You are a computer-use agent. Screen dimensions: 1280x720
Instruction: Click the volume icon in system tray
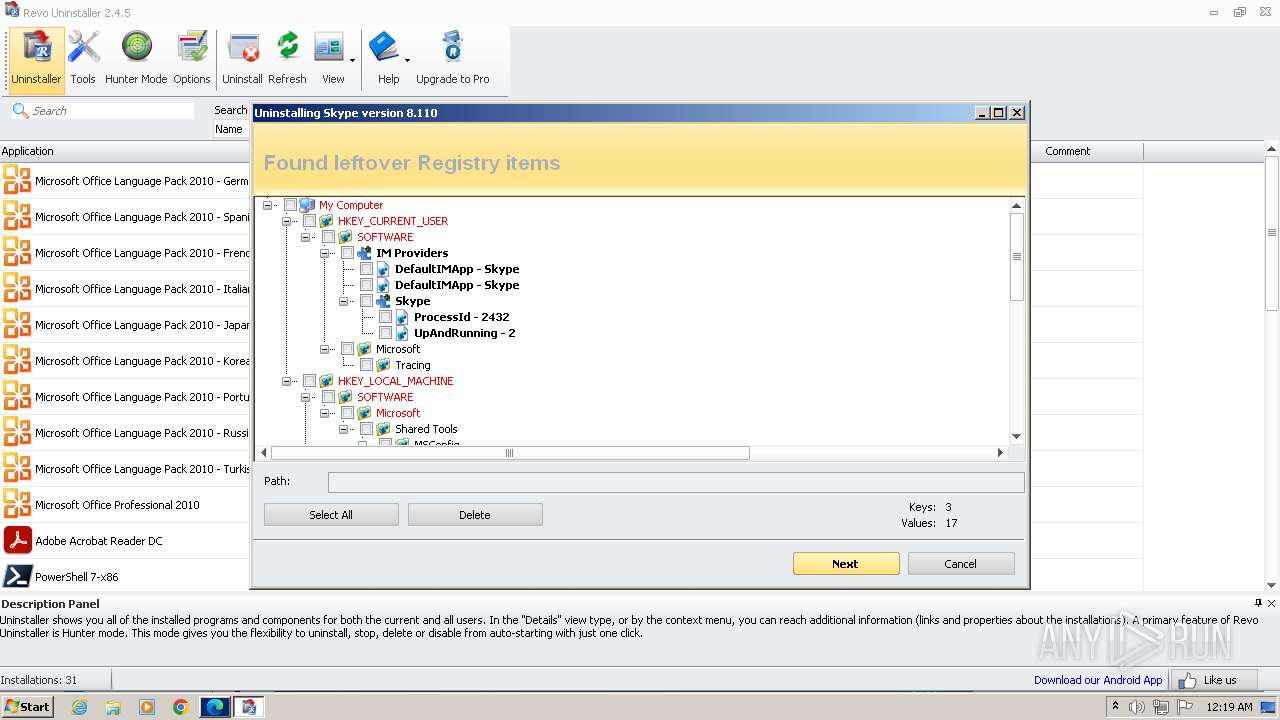click(x=1137, y=707)
